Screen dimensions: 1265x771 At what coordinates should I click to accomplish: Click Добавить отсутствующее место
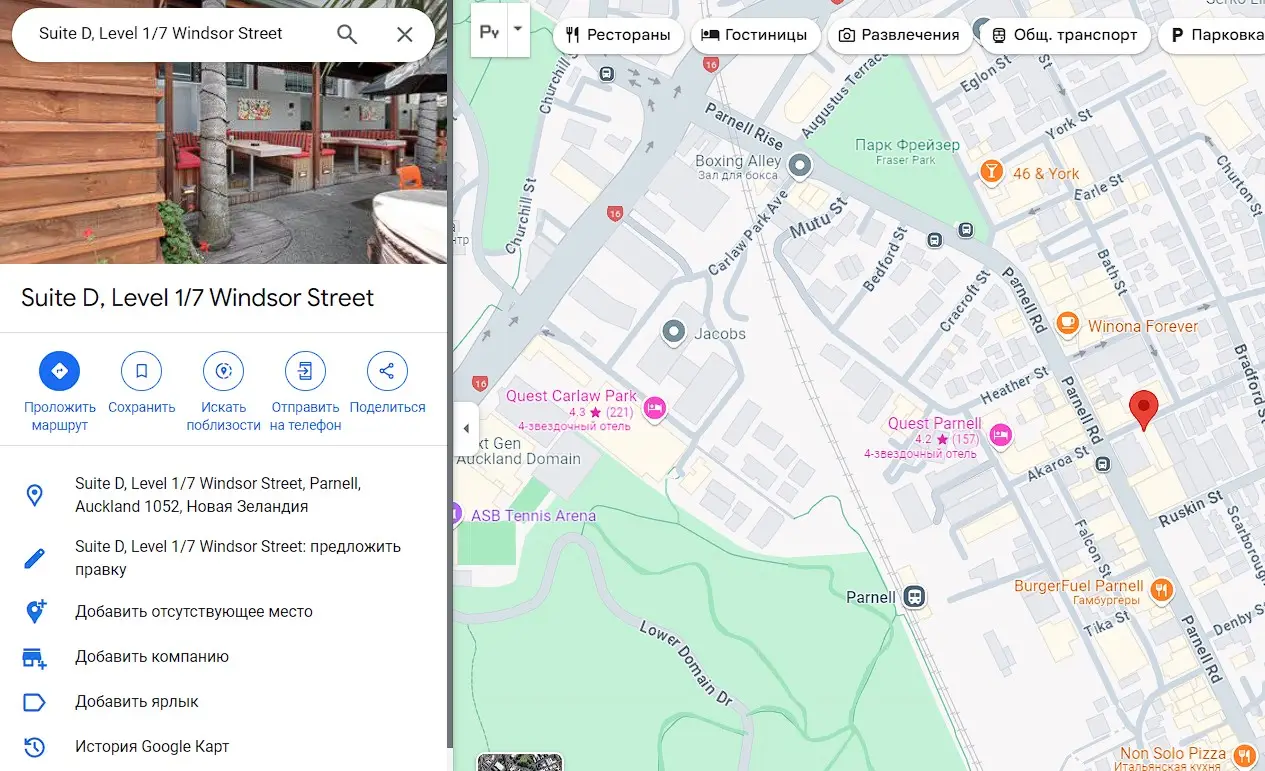(194, 611)
